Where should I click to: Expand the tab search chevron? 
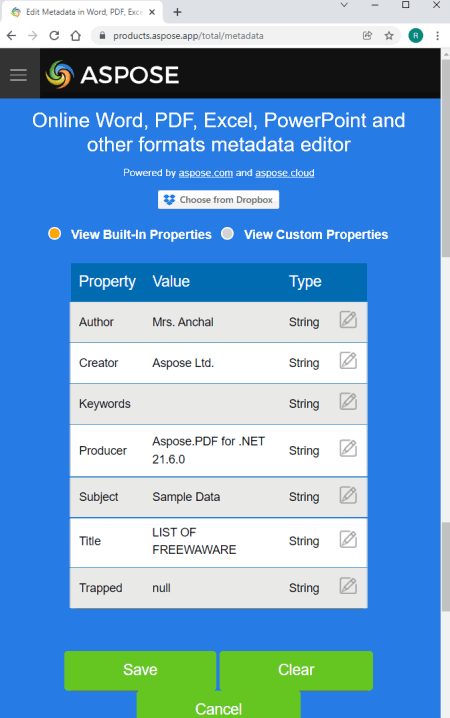click(x=344, y=5)
